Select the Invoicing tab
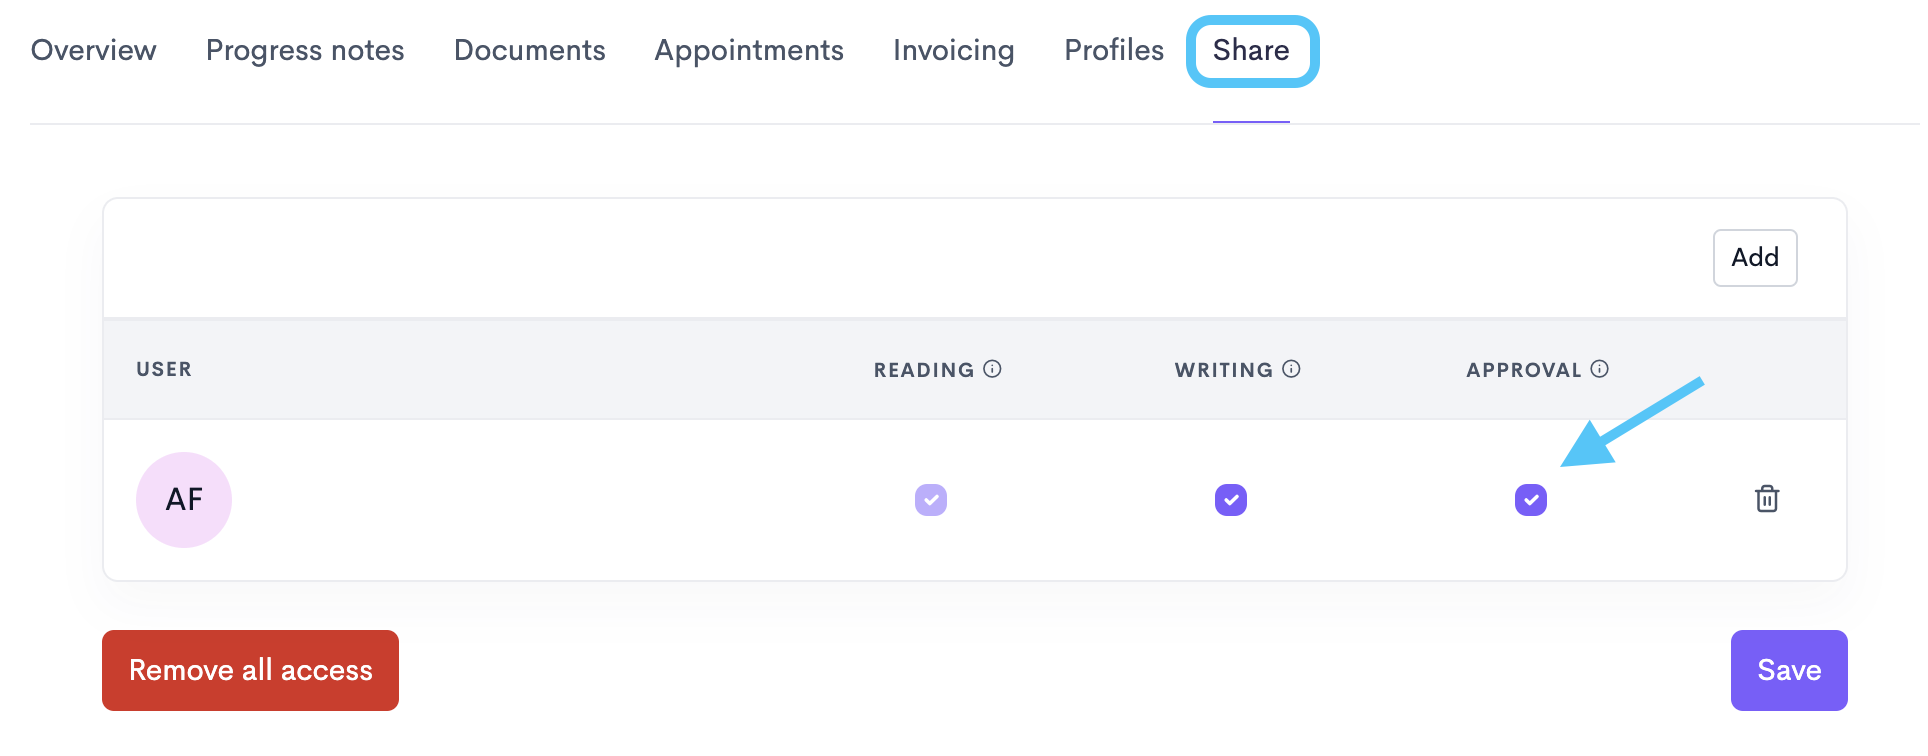 pos(954,50)
